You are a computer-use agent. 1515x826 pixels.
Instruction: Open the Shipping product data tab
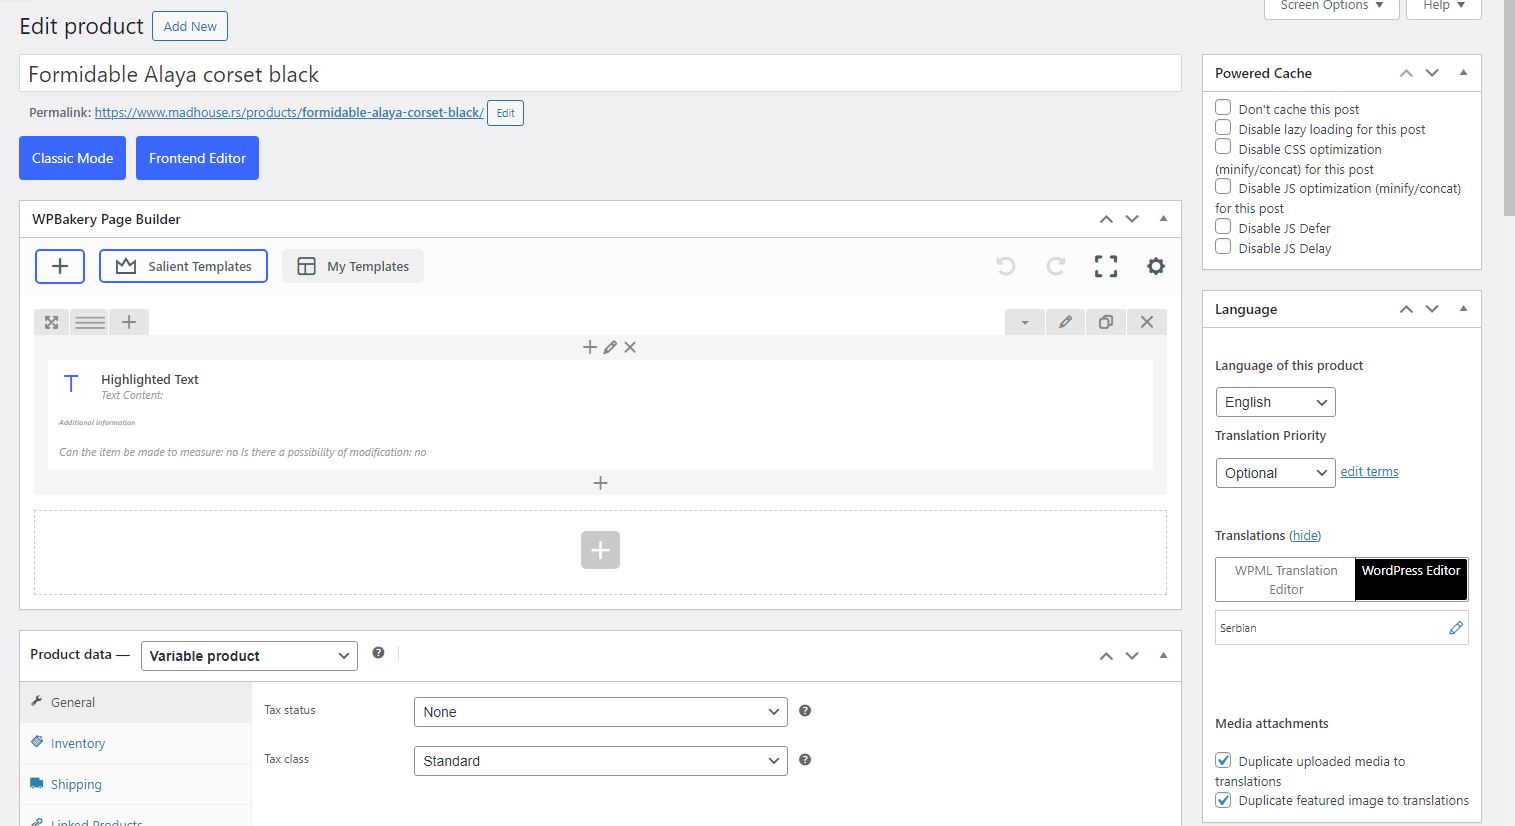tap(135, 784)
